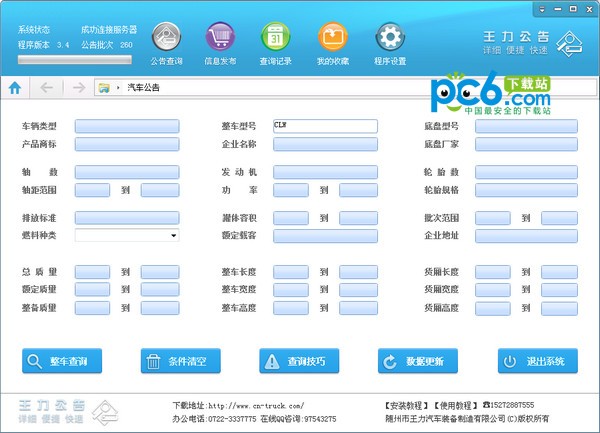600x433 pixels.
Task: Click 退出系统 to exit
Action: pos(537,361)
